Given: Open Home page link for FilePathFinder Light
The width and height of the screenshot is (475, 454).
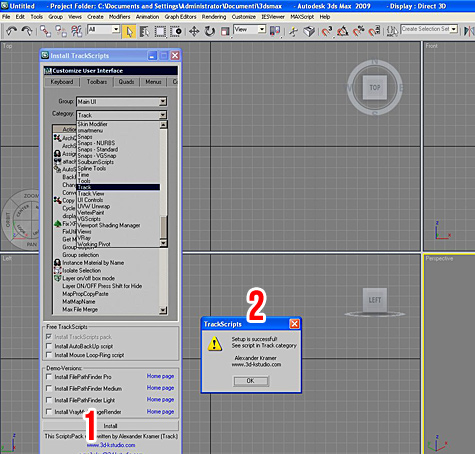Looking at the screenshot, I should [x=160, y=399].
